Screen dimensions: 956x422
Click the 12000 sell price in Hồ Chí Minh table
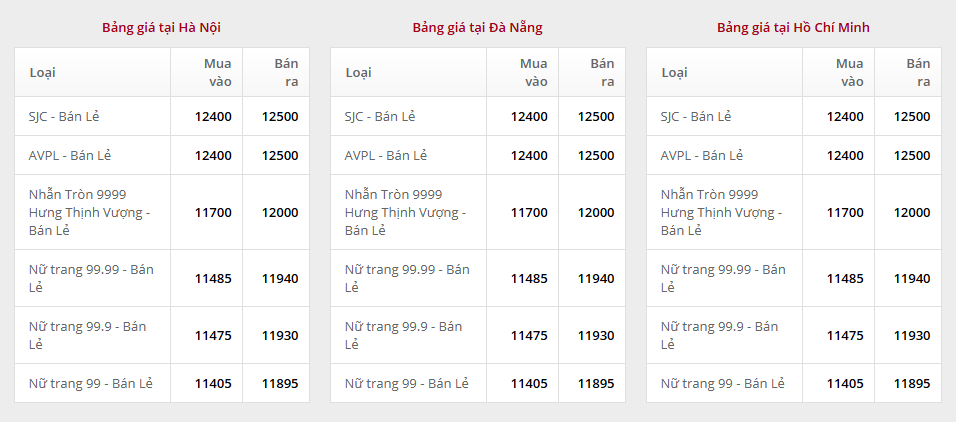[912, 212]
